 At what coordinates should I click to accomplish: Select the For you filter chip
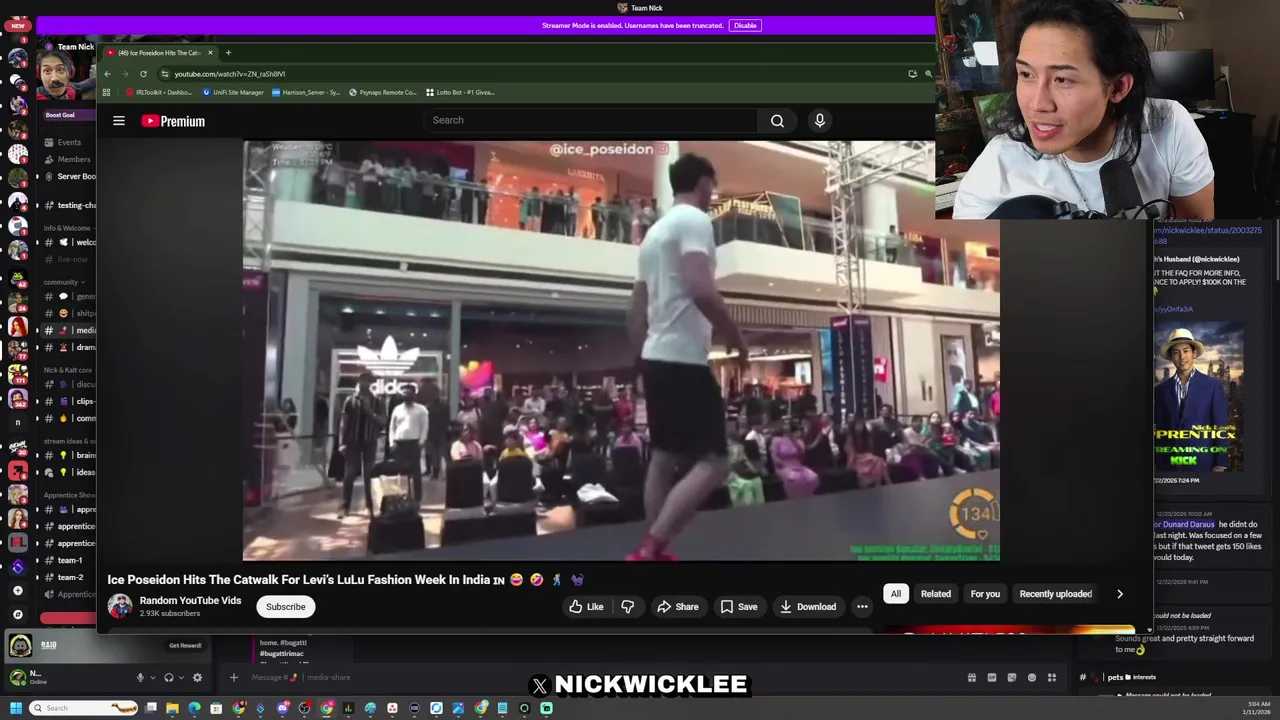click(985, 594)
